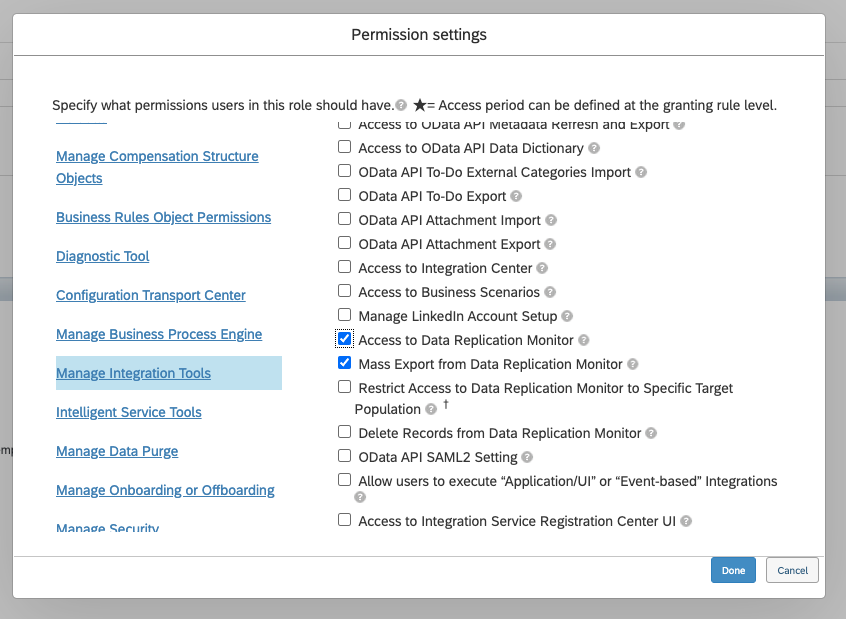
Task: Open help icon for Access to Integration Center
Action: (x=542, y=268)
